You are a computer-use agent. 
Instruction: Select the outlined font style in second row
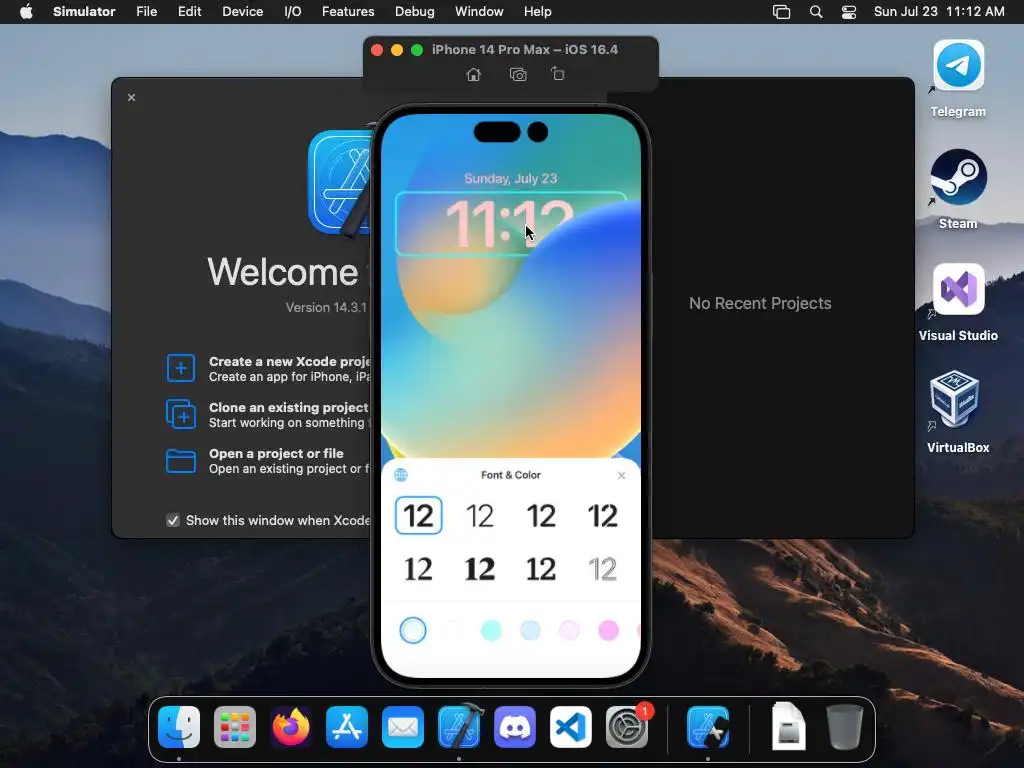click(602, 569)
